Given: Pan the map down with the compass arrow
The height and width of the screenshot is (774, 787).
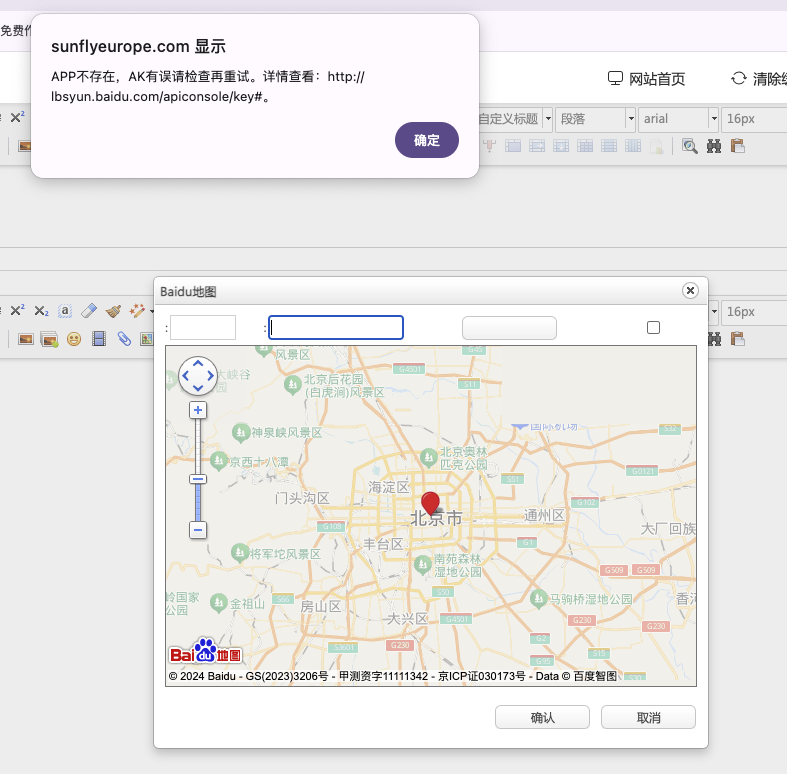Looking at the screenshot, I should click(198, 388).
